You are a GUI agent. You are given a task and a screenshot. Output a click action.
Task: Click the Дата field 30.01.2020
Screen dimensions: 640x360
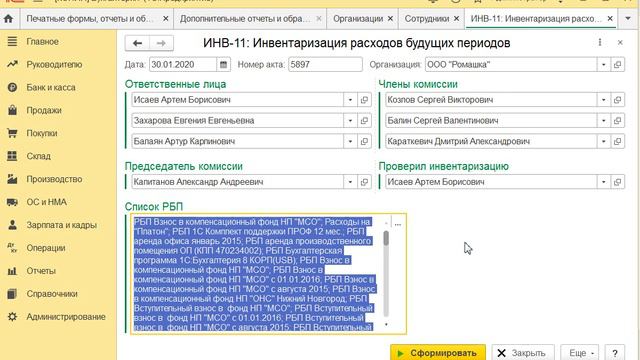click(183, 64)
